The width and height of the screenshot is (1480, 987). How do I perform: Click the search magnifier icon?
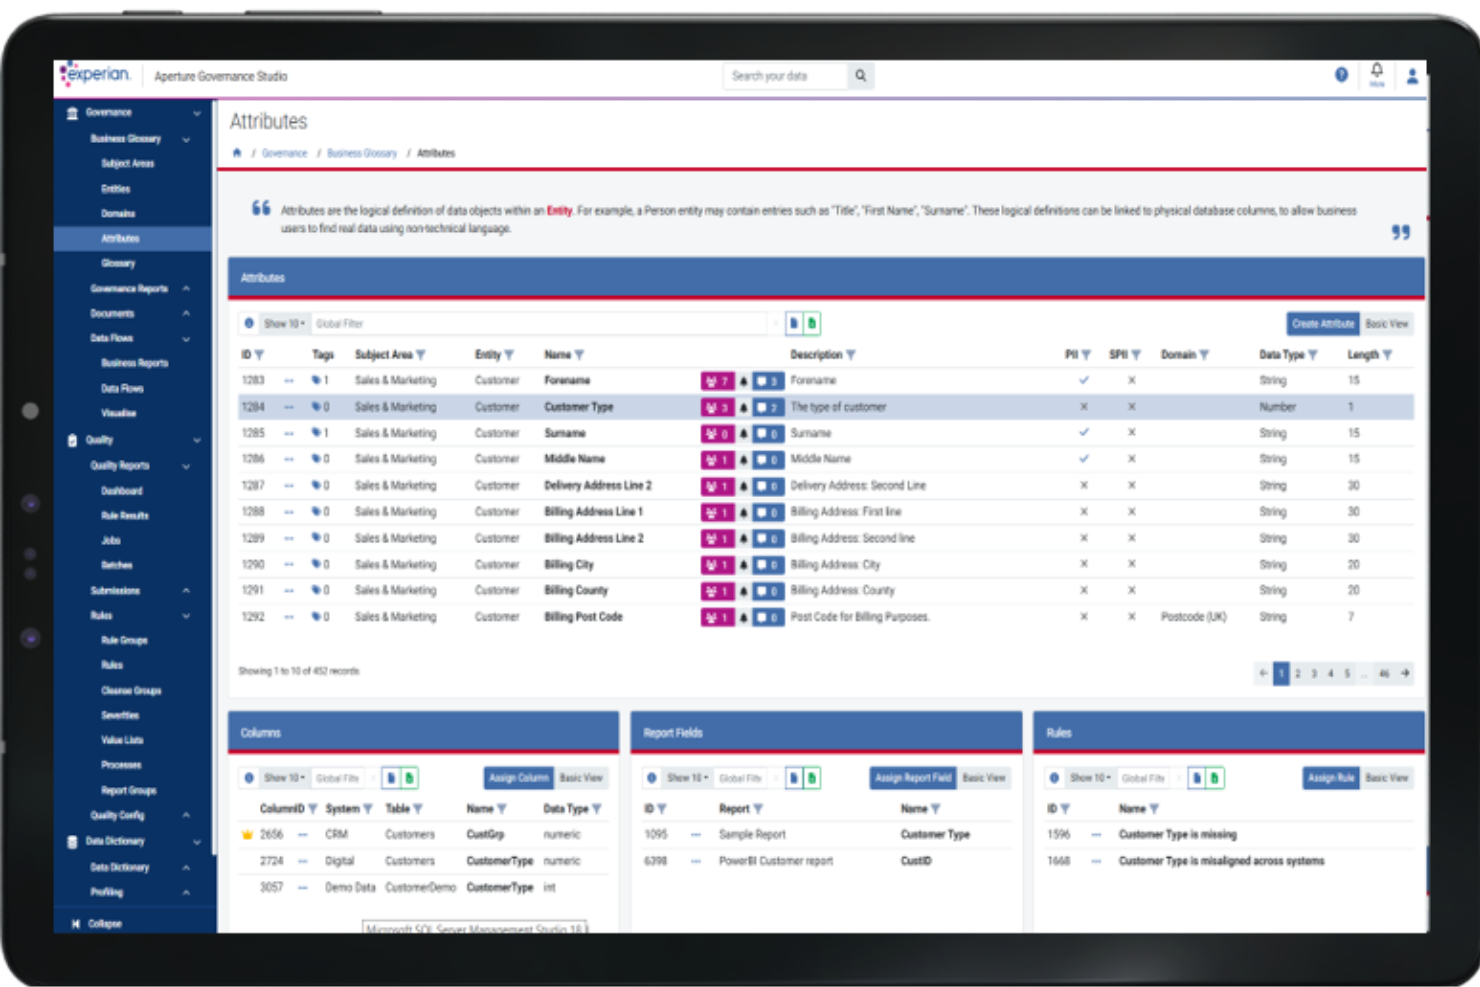860,76
